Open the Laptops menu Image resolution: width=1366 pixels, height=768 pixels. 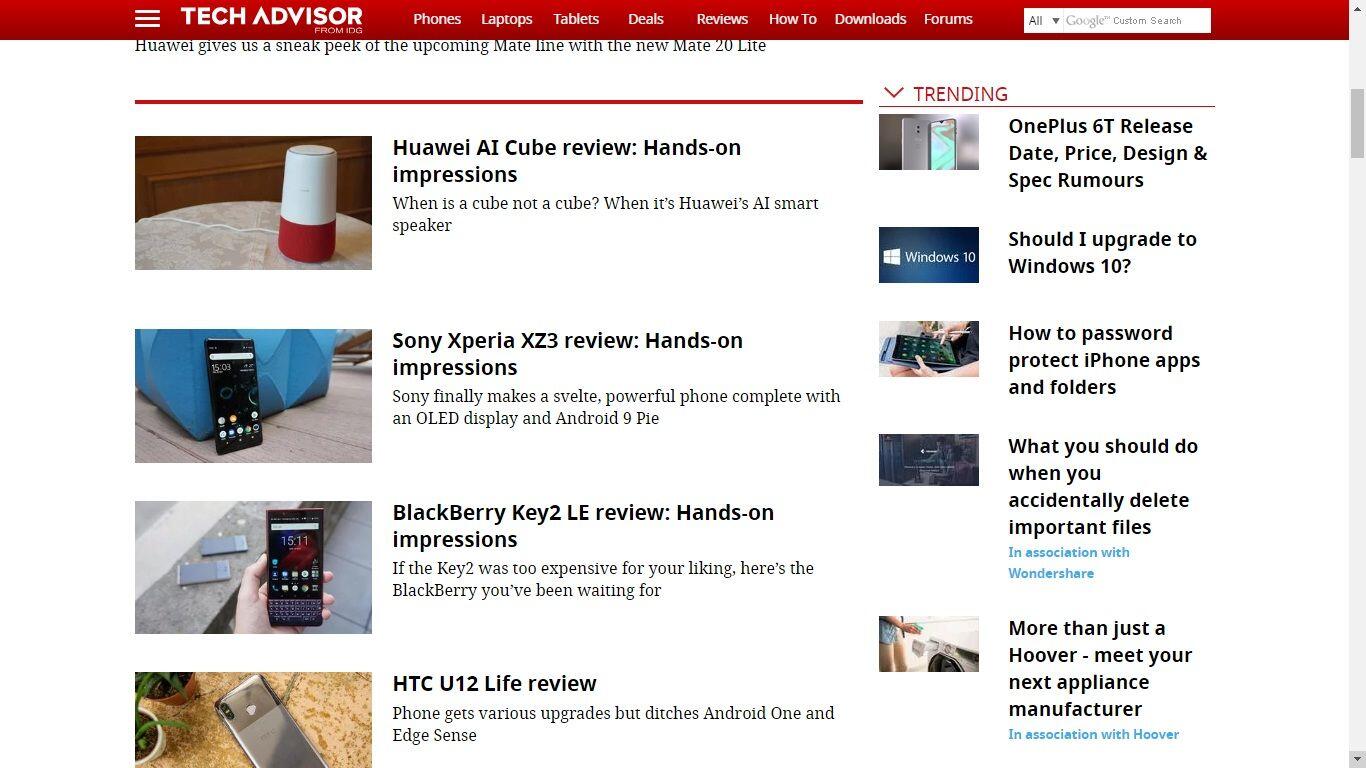coord(506,19)
